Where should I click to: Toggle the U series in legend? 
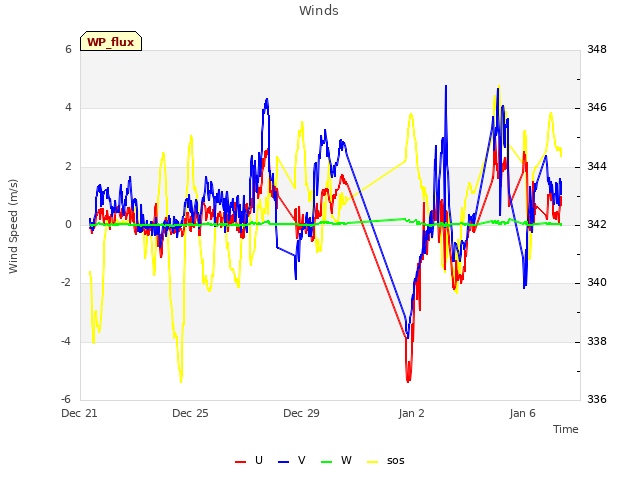pos(249,461)
